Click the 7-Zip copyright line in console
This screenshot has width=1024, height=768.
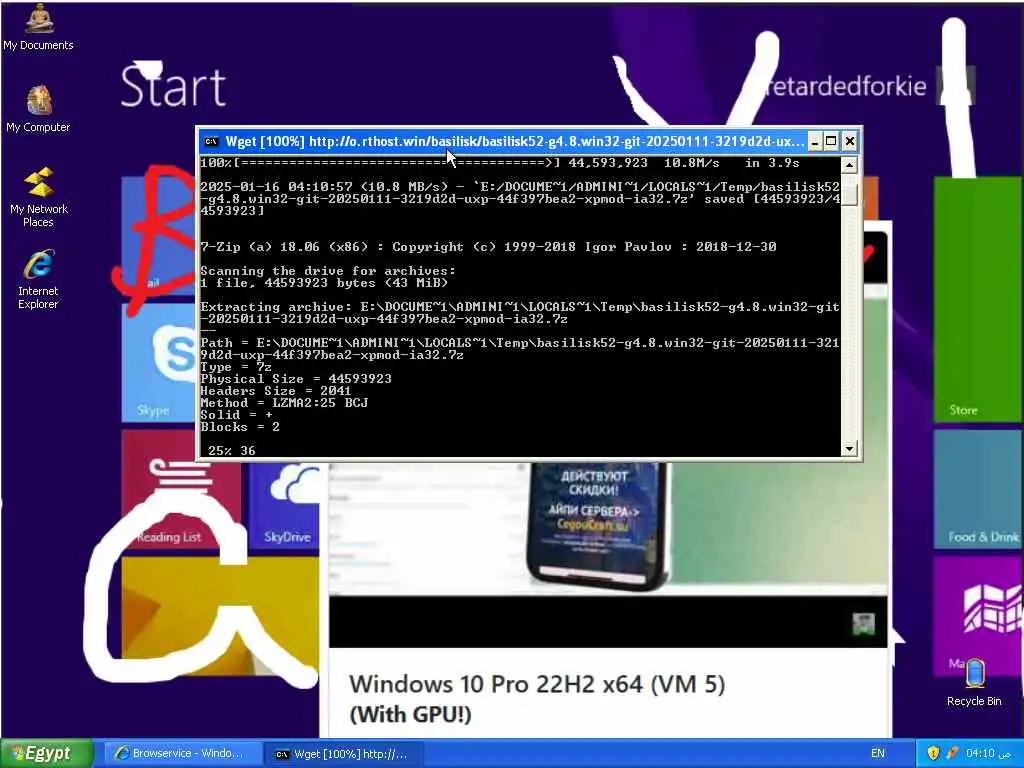488,247
